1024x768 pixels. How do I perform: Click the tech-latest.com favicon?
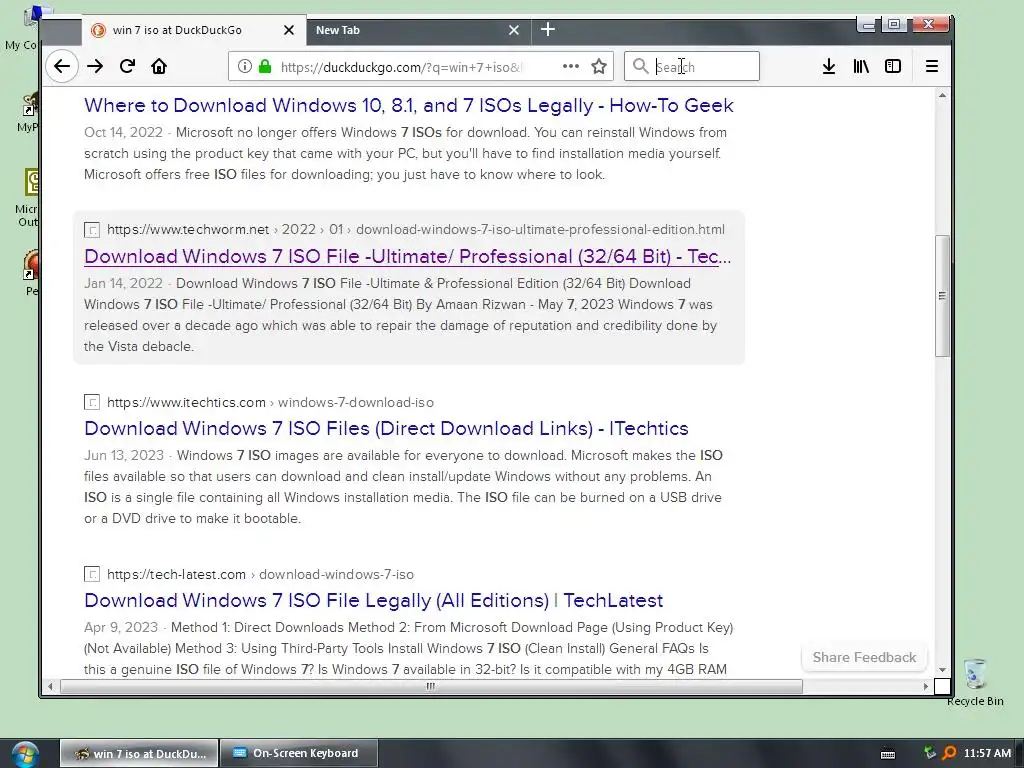[x=92, y=574]
